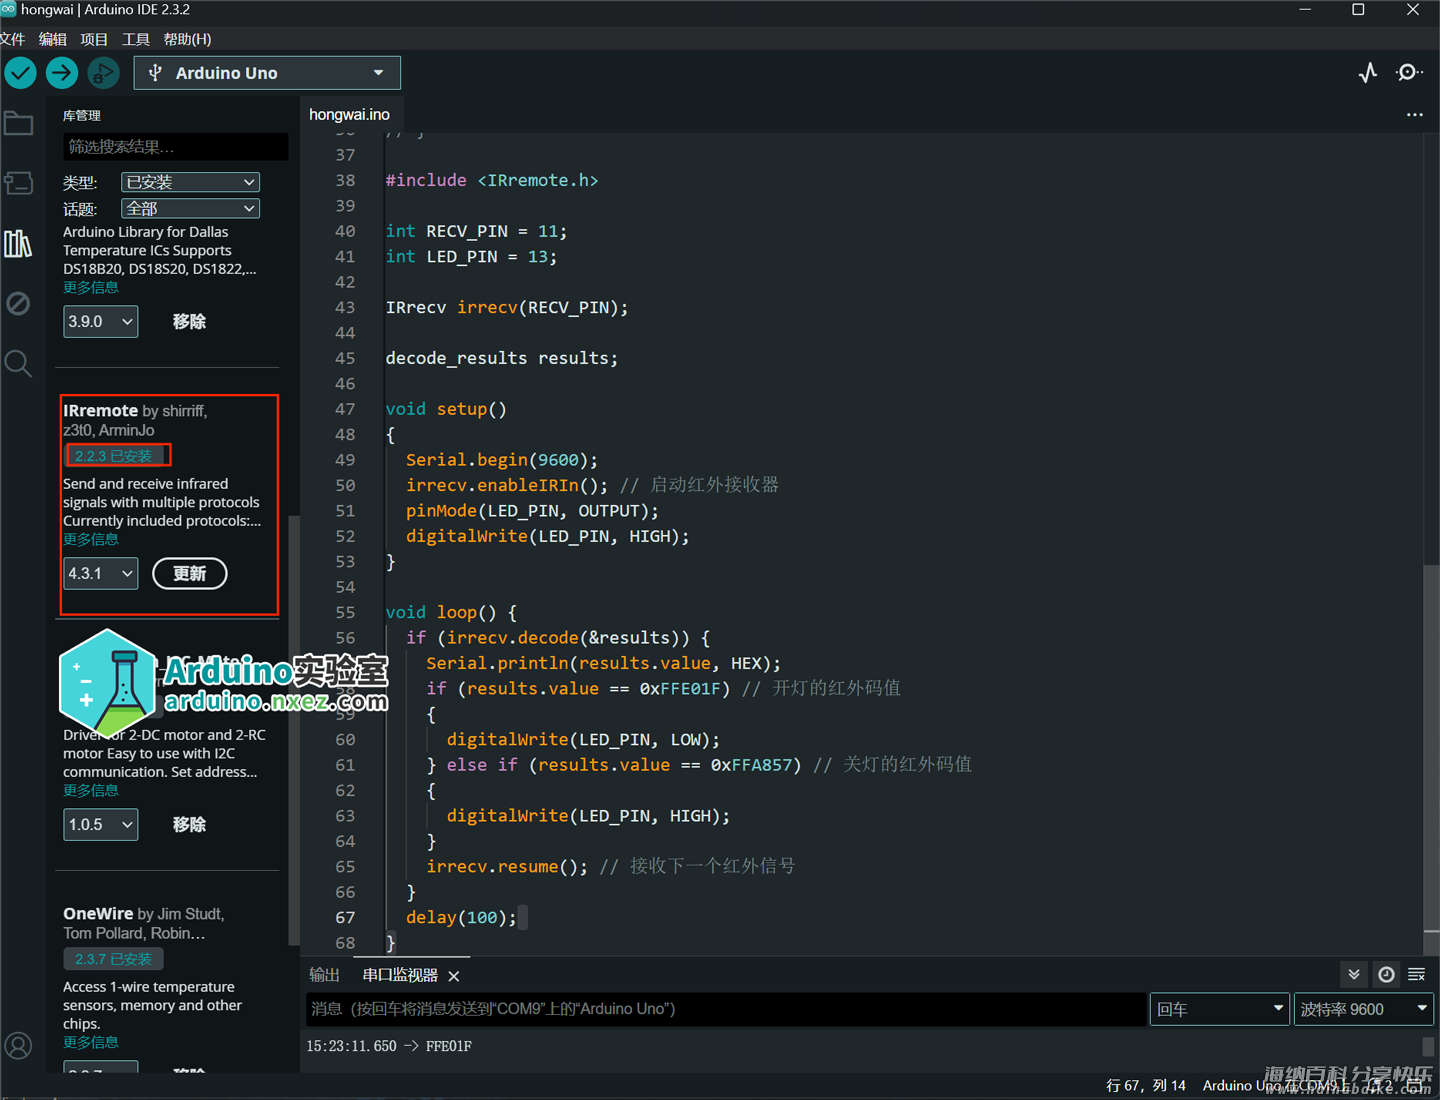Click line 65 irrecv.resume();
The width and height of the screenshot is (1440, 1100).
508,866
